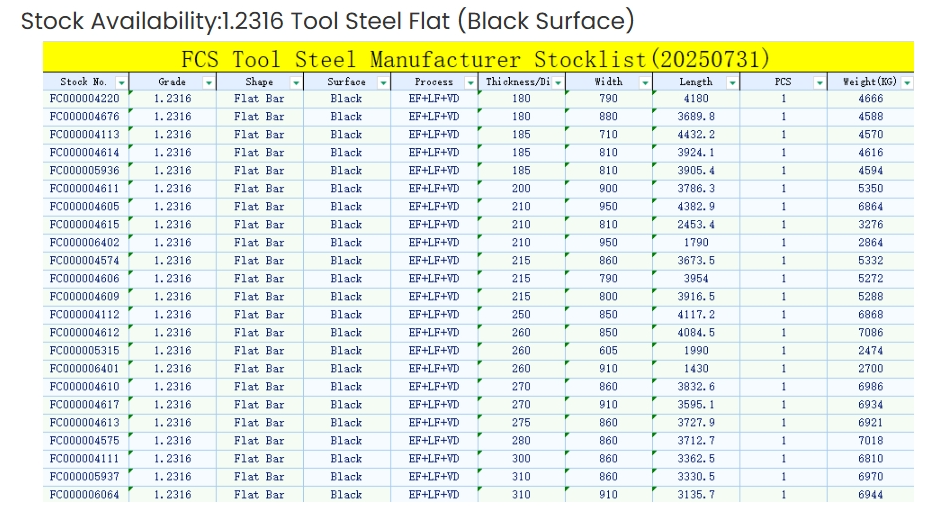The height and width of the screenshot is (506, 941).
Task: Select the yellow FCS Stocklist title banner
Action: (477, 58)
